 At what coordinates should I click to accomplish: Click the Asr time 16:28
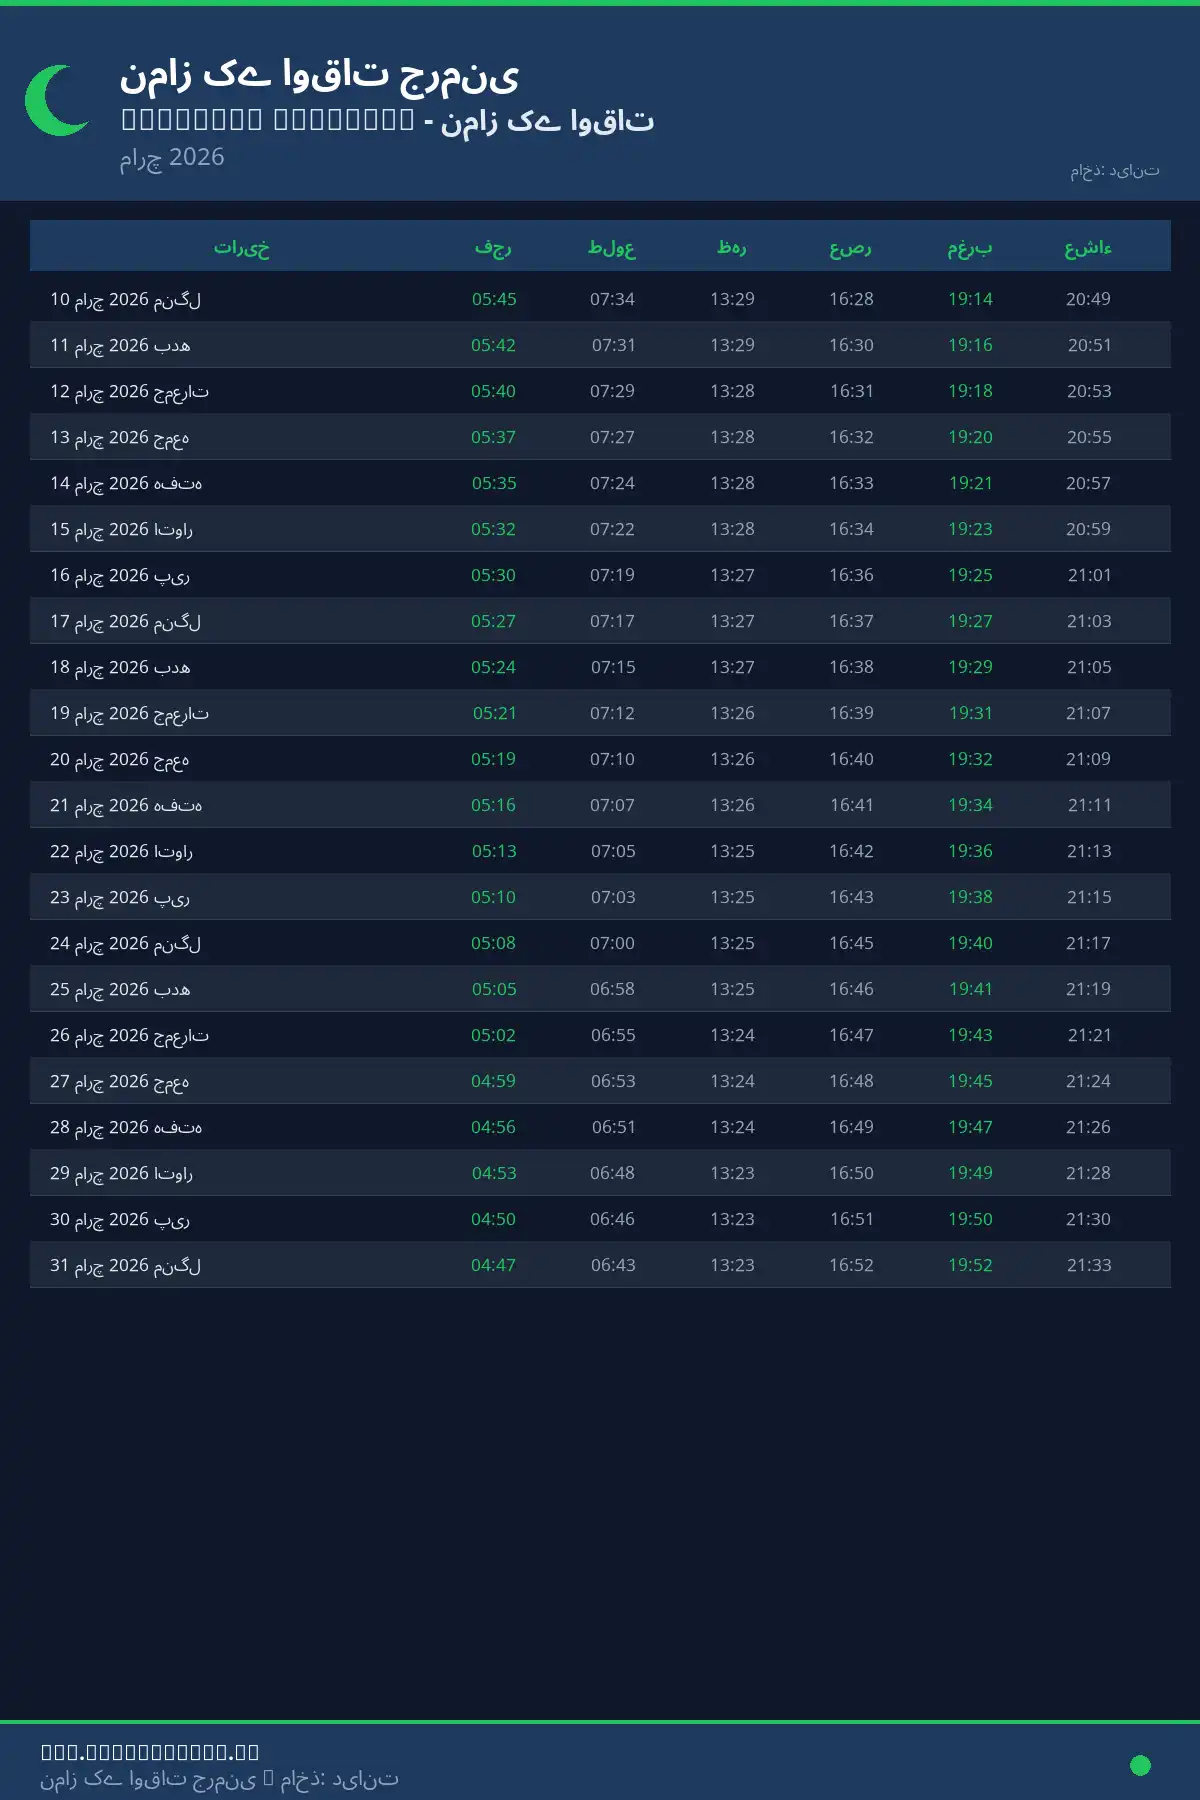tap(851, 299)
